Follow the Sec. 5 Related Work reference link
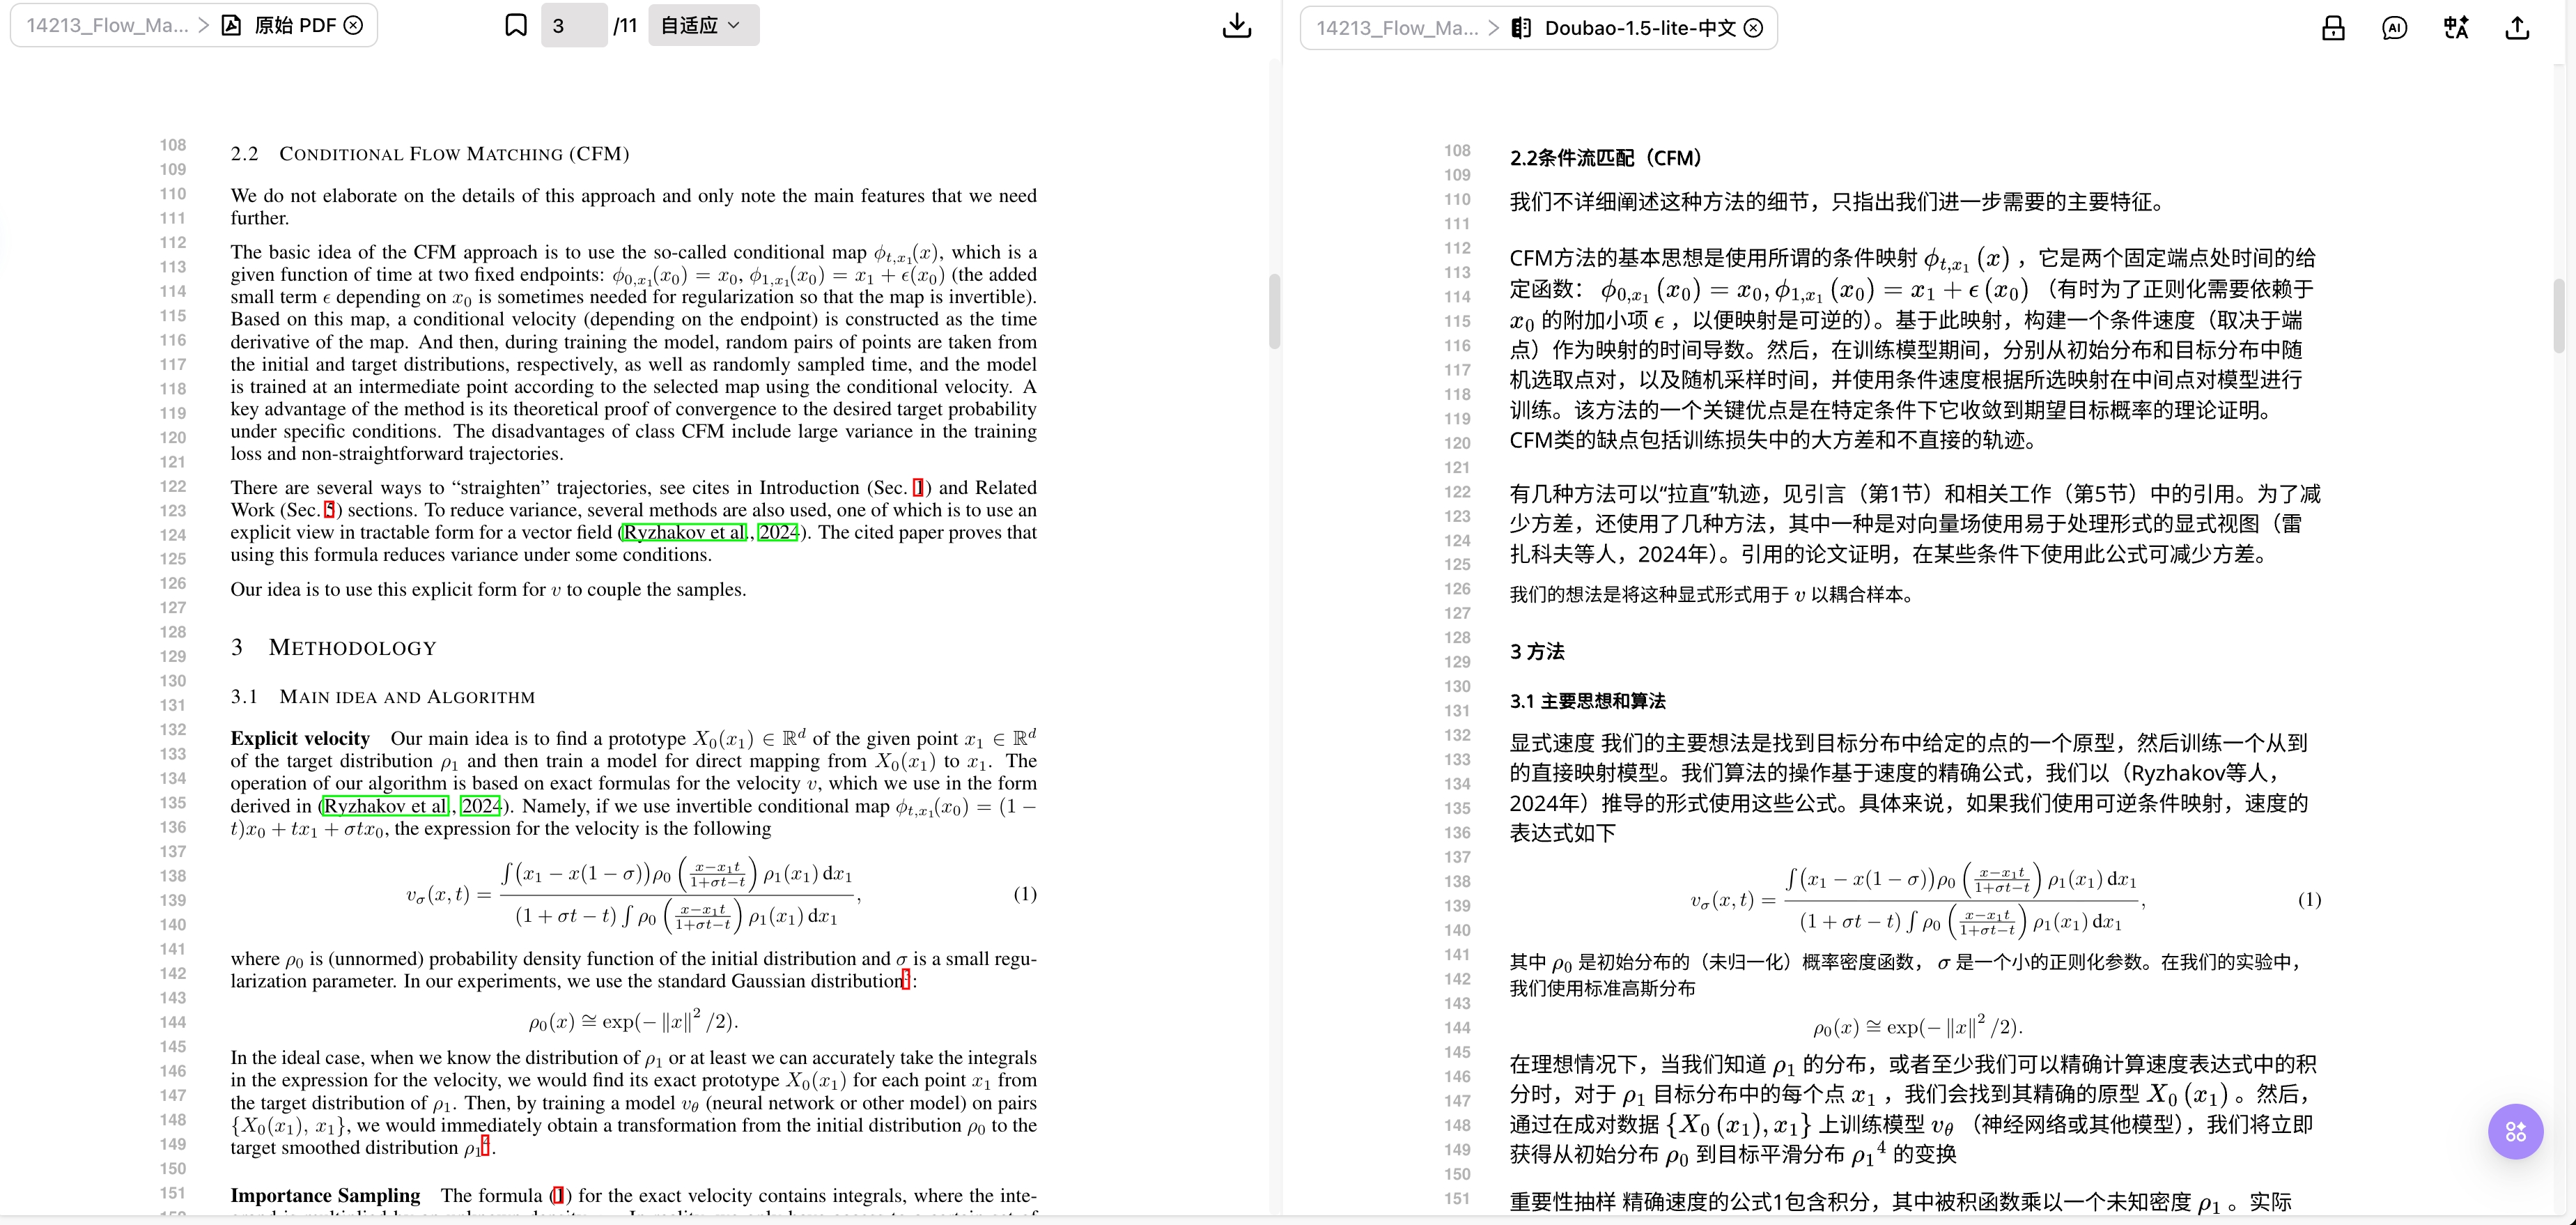This screenshot has width=2576, height=1225. click(x=329, y=510)
